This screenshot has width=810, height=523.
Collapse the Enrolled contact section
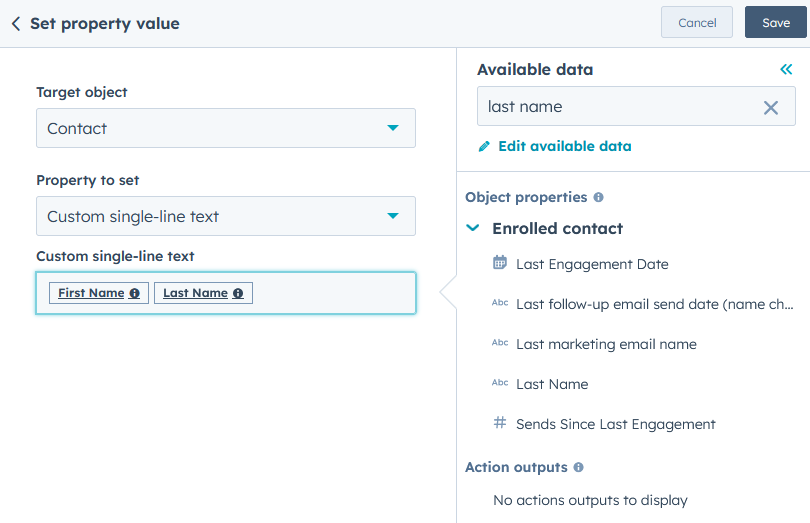473,229
